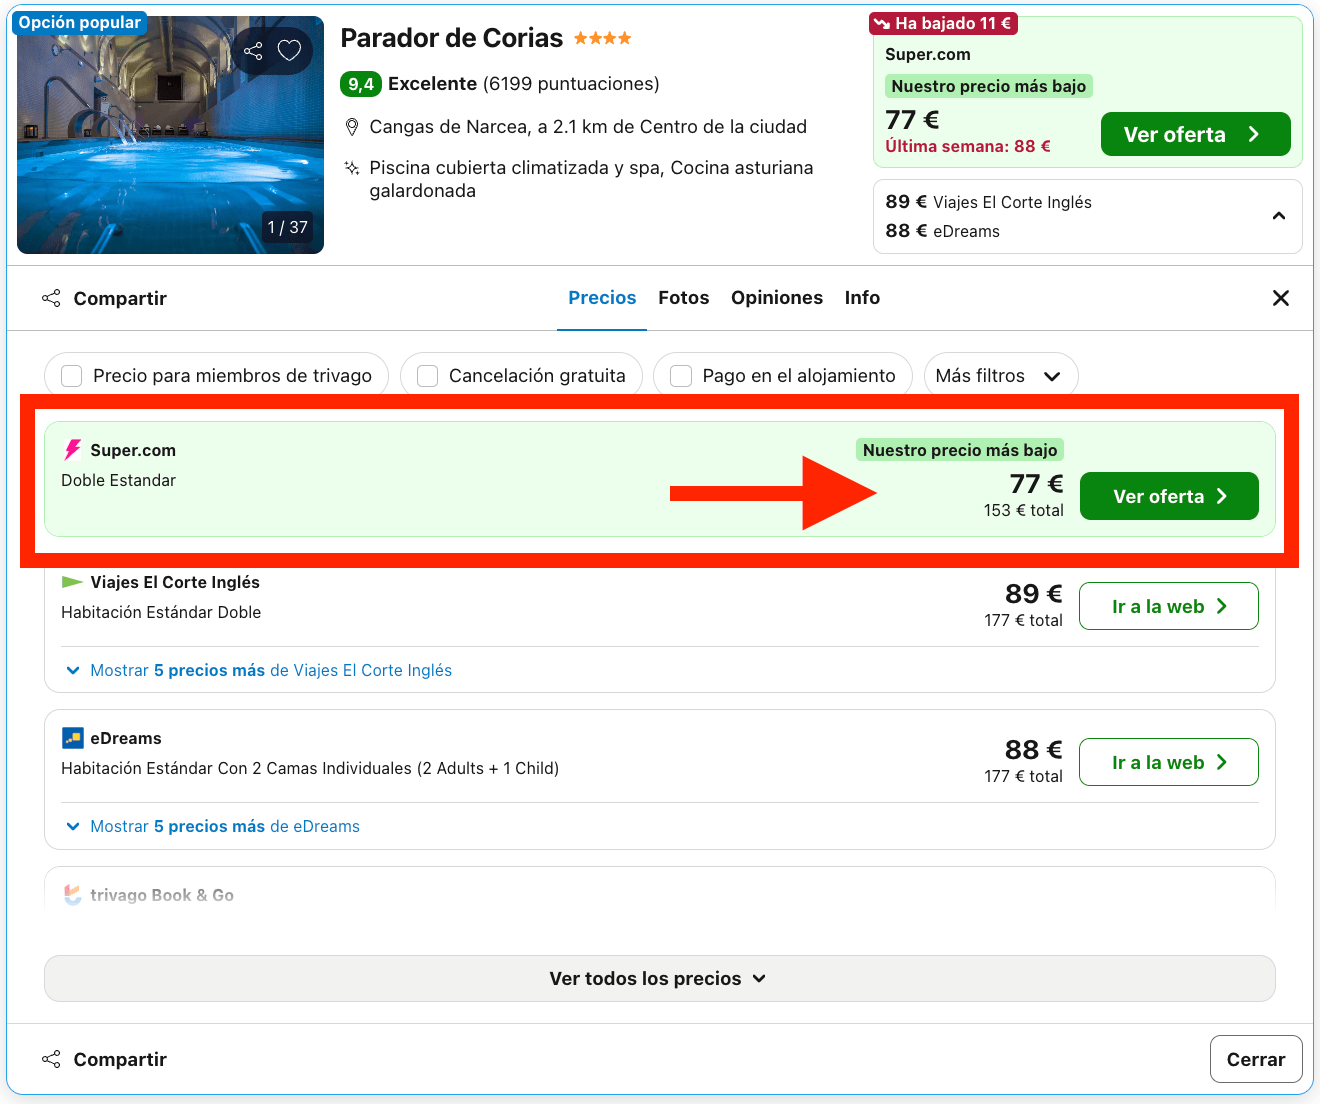This screenshot has width=1320, height=1104.
Task: Tap the heart favorite icon on the photo
Action: pyautogui.click(x=290, y=51)
